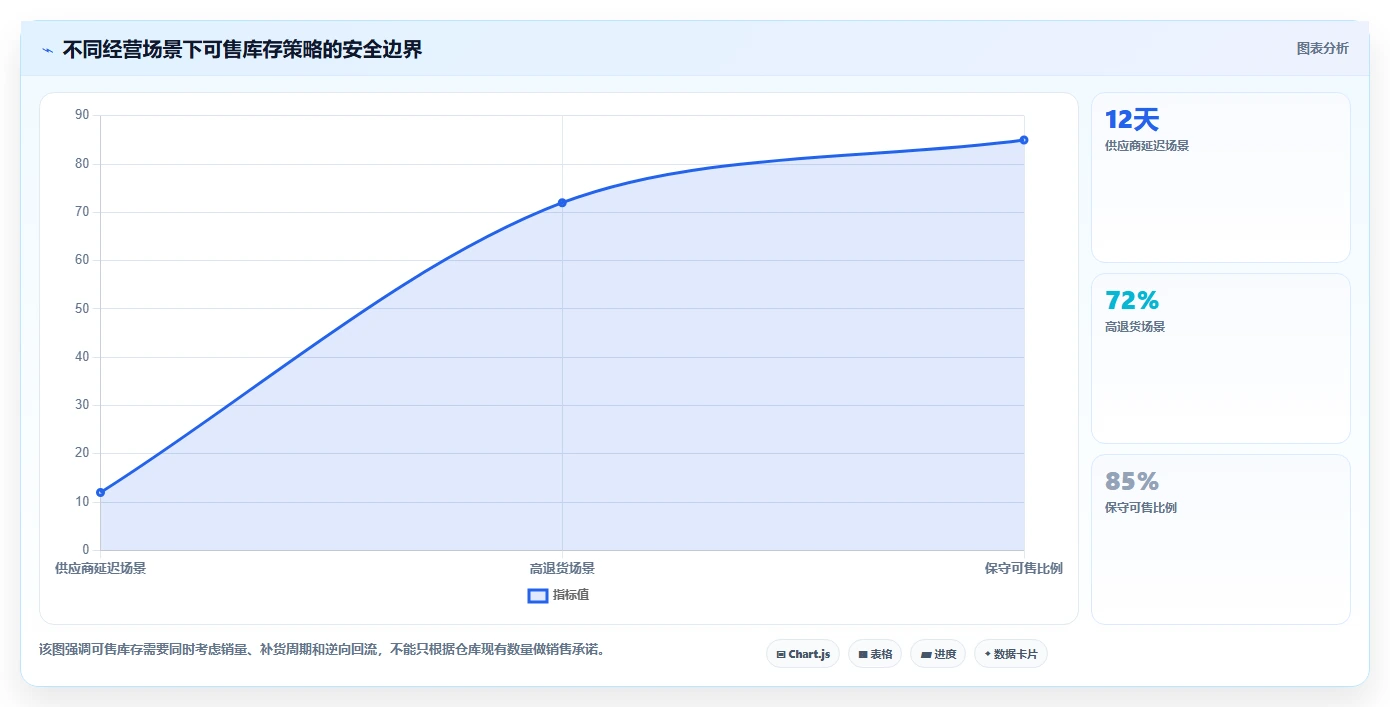Select the Chart.js tag
This screenshot has width=1390, height=707.
803,654
